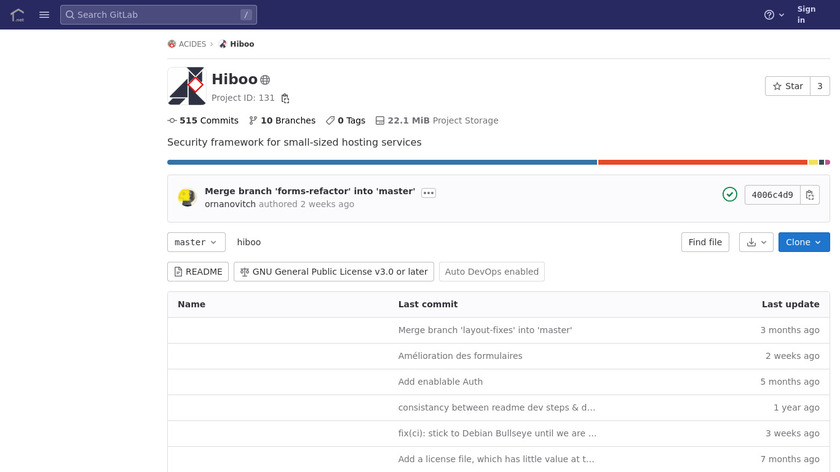Open the Clone options dropdown
Image resolution: width=840 pixels, height=472 pixels.
(804, 242)
